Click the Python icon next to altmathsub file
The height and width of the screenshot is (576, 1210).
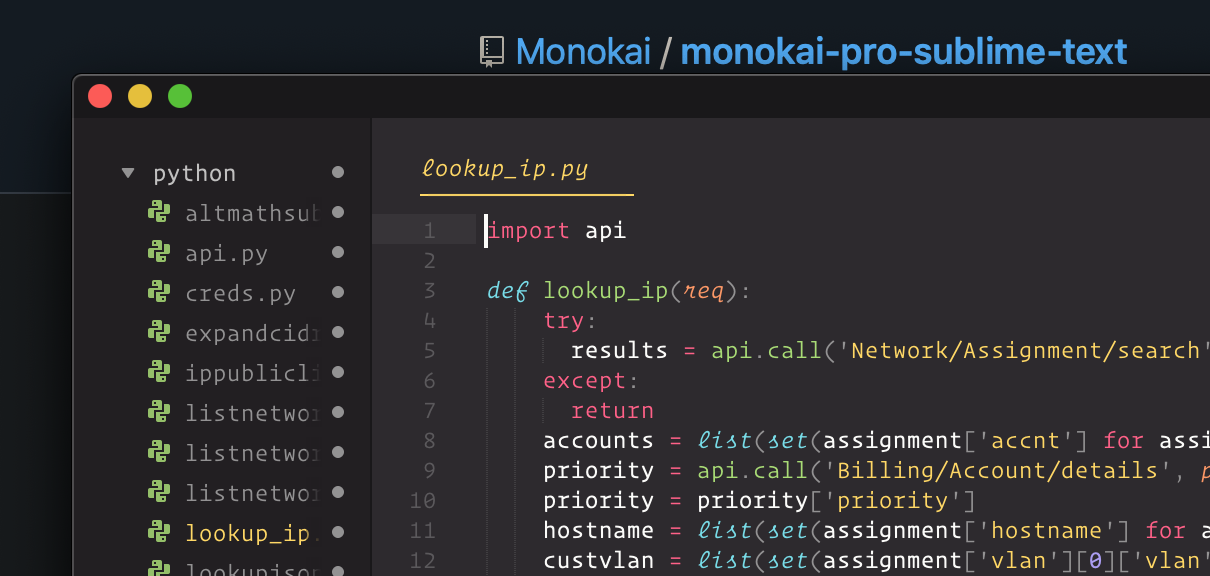pyautogui.click(x=159, y=213)
